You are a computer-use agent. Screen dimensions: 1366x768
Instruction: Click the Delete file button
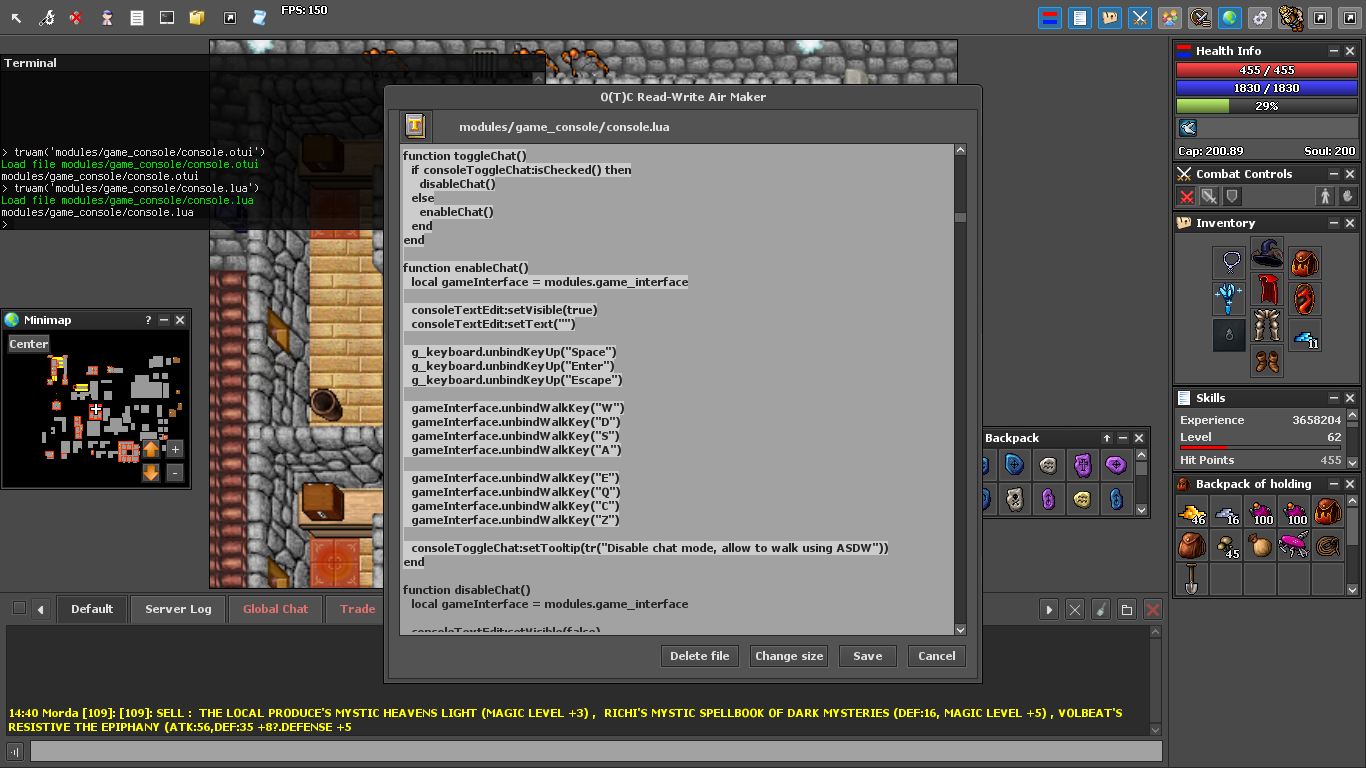700,656
